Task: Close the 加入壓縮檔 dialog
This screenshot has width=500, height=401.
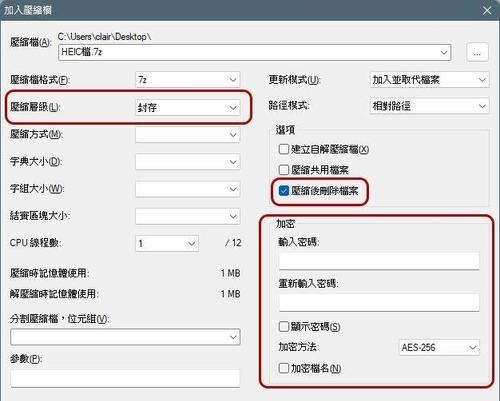Action: pos(487,11)
